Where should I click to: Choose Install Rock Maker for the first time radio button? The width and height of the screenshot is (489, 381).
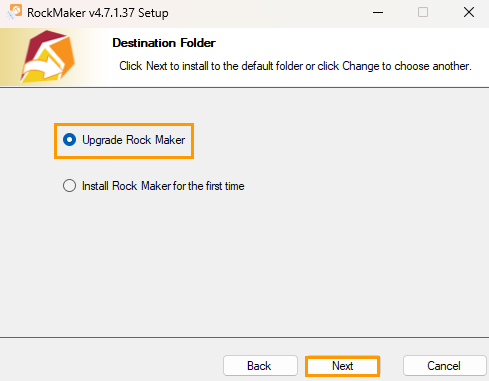(69, 186)
